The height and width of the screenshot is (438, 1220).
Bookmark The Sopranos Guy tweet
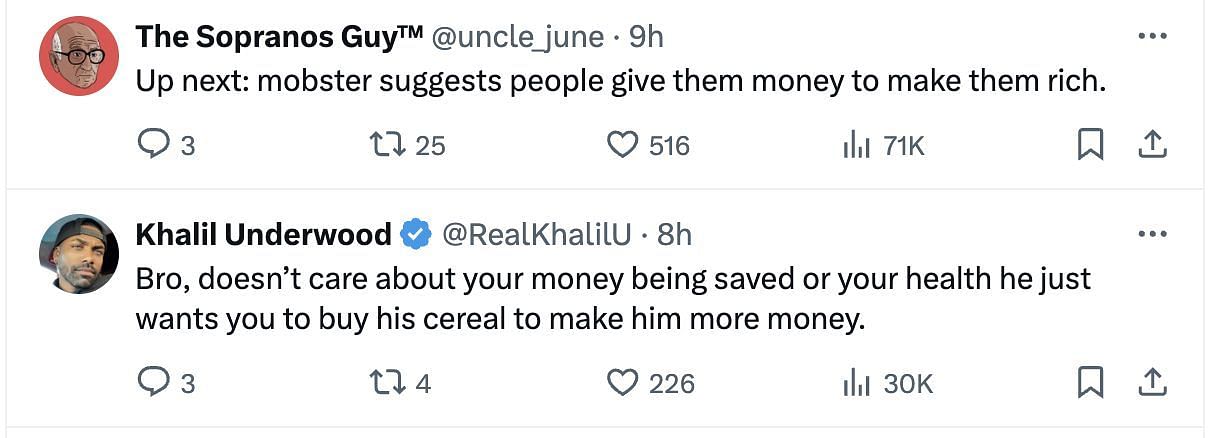pyautogui.click(x=1089, y=146)
